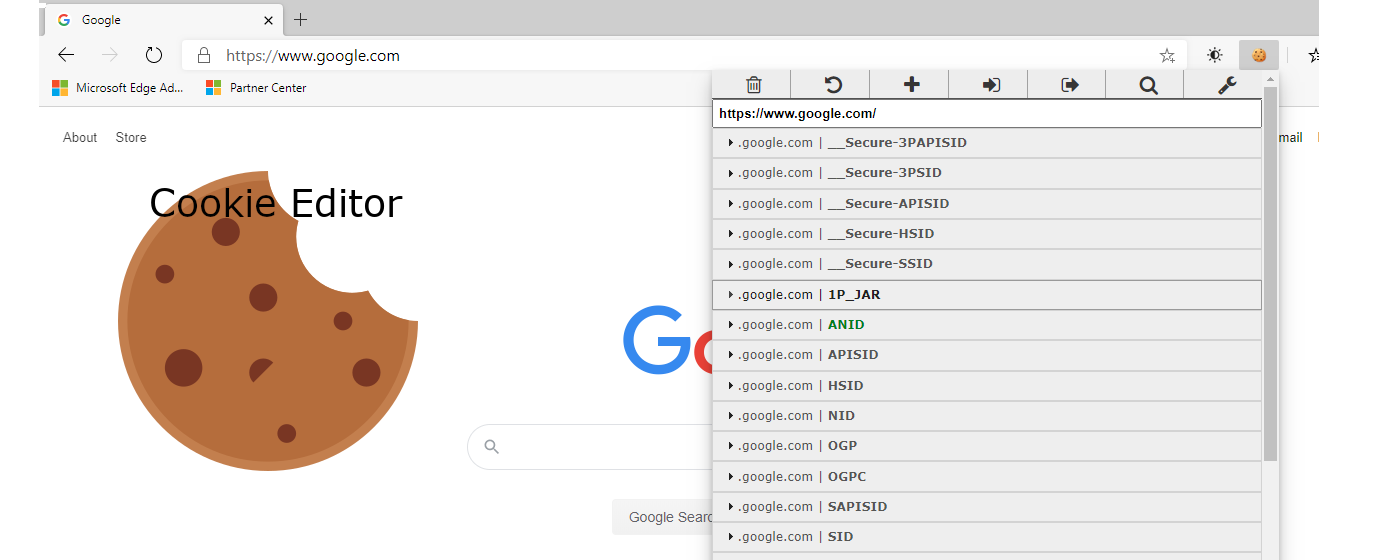This screenshot has width=1400, height=560.
Task: Expand the SAPISID cookie entry
Action: pyautogui.click(x=987, y=507)
